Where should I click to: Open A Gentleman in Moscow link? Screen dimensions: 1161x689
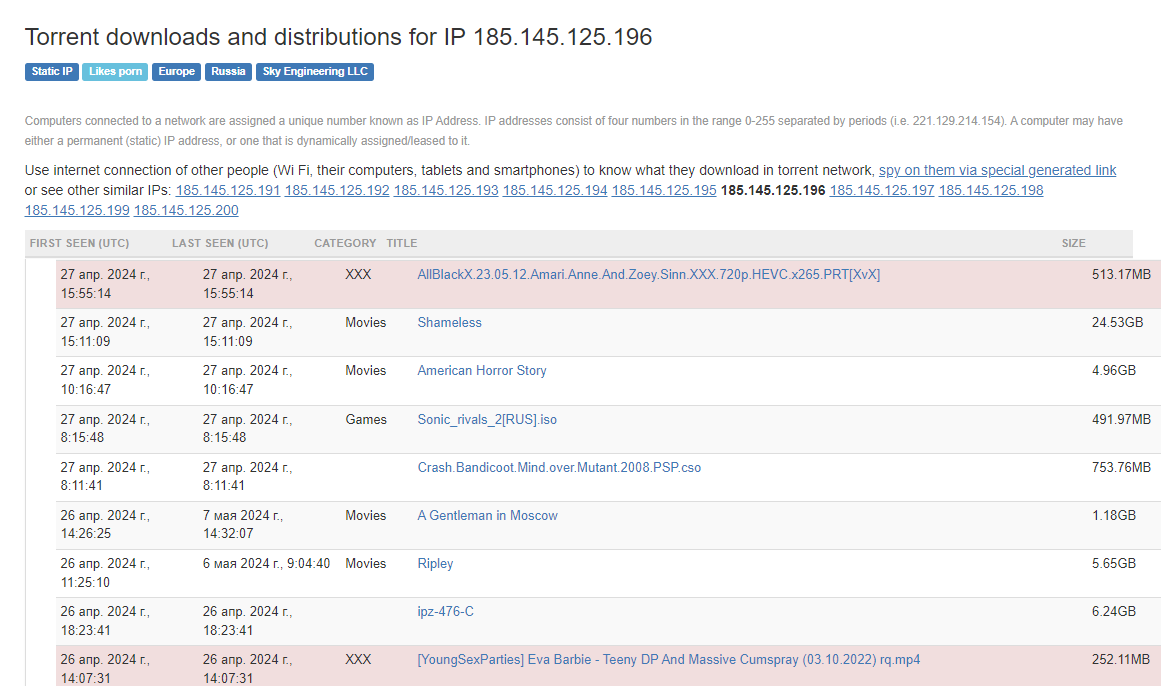pos(487,516)
